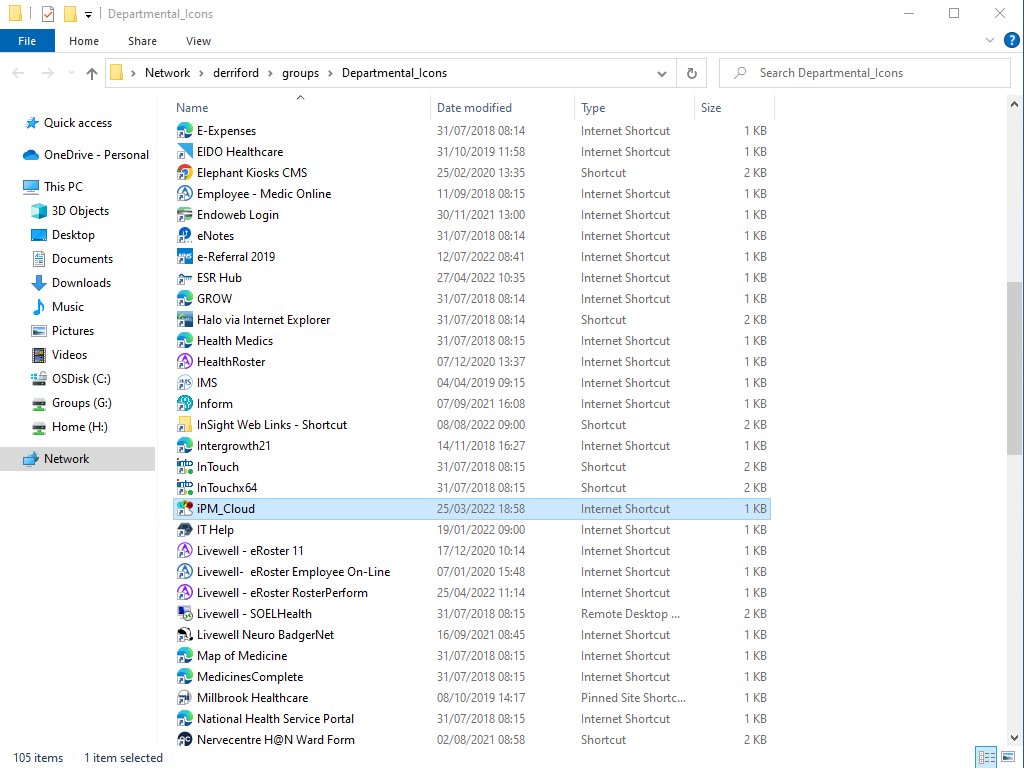Click the HealthRoster icon
Screen dimensions: 1024x768
(x=185, y=362)
